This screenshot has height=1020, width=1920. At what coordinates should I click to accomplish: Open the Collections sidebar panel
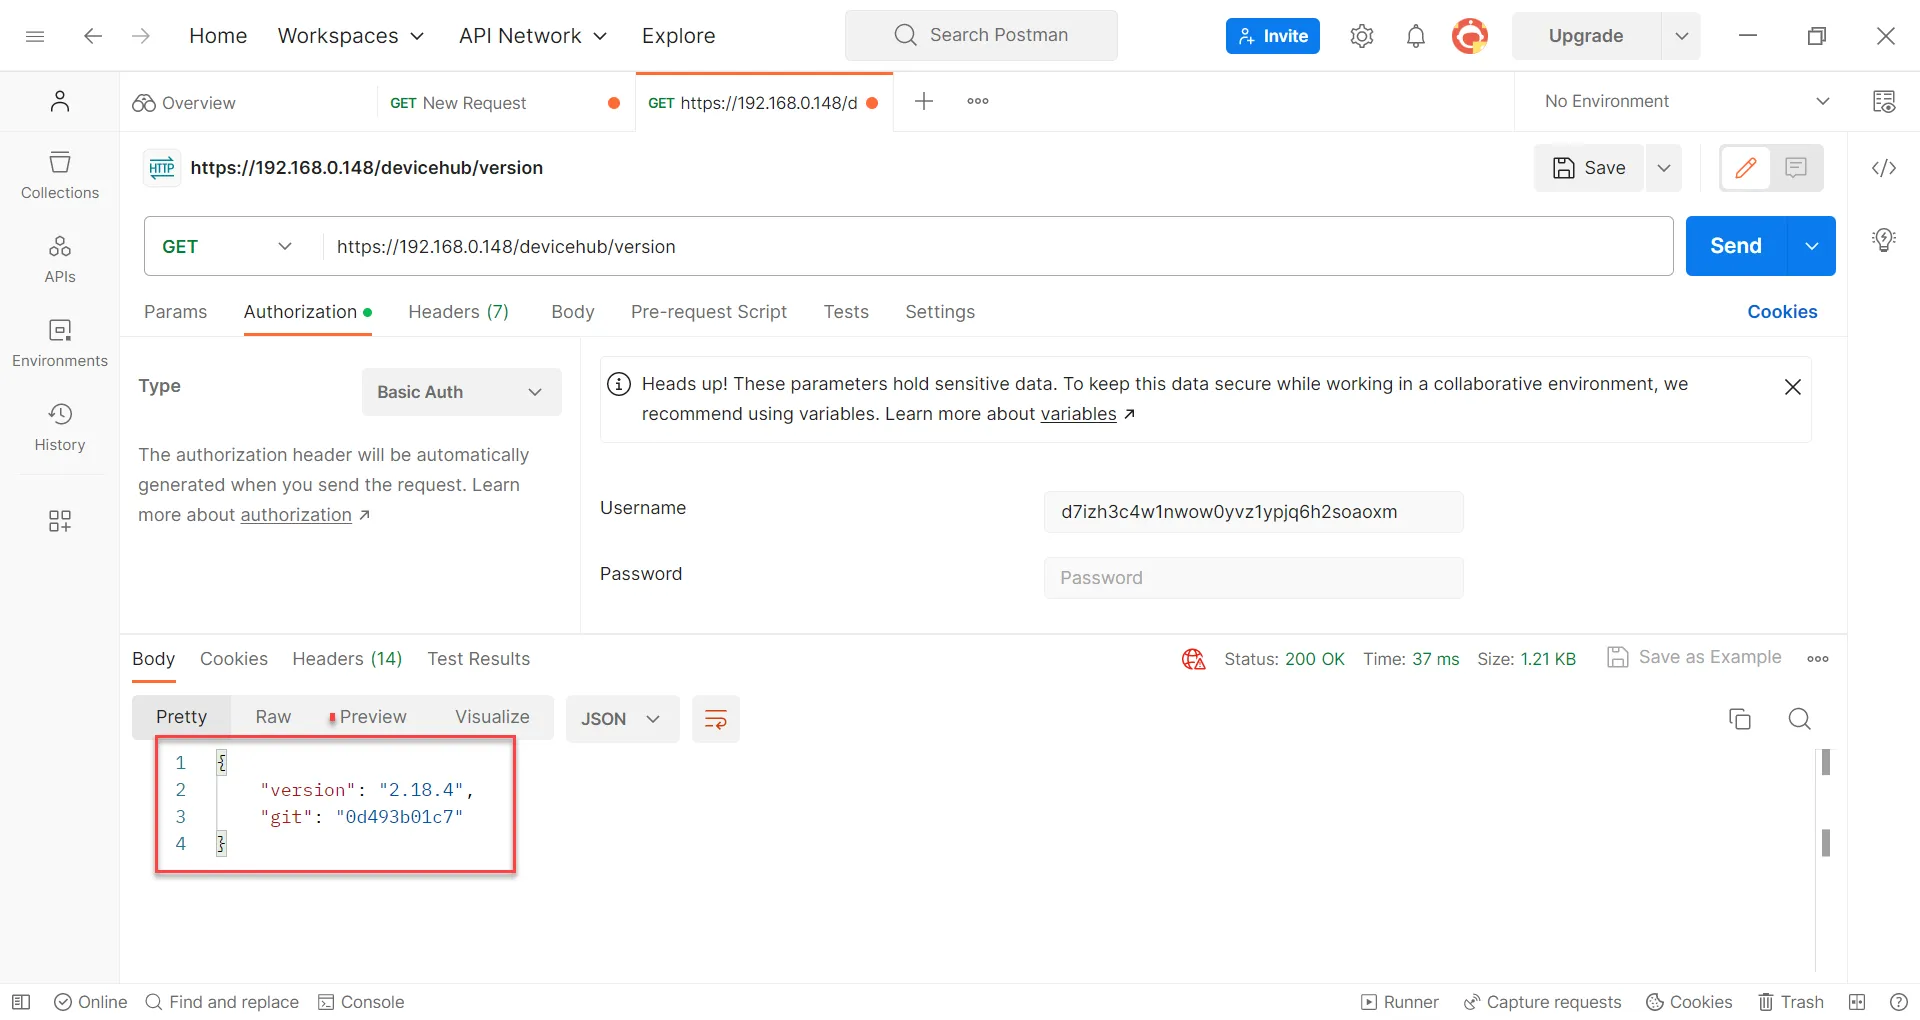(60, 175)
